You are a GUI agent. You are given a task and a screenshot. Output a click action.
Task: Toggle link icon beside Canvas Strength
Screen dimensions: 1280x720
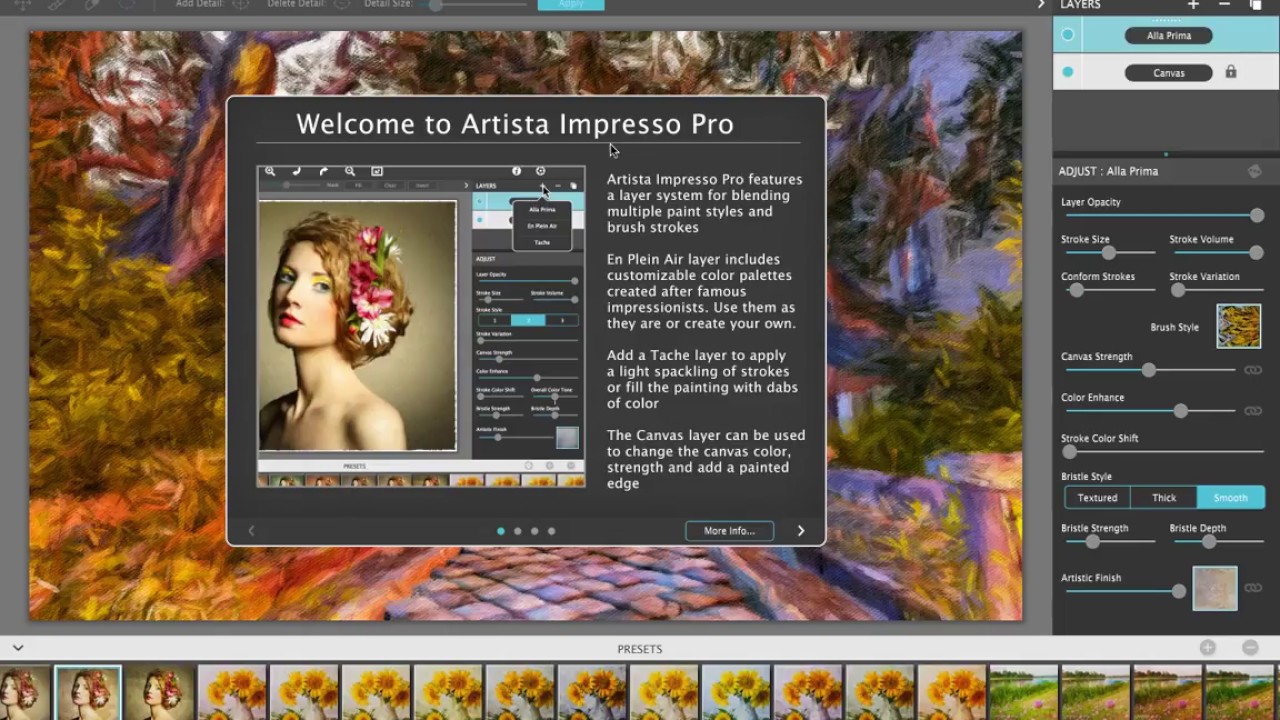click(x=1253, y=370)
